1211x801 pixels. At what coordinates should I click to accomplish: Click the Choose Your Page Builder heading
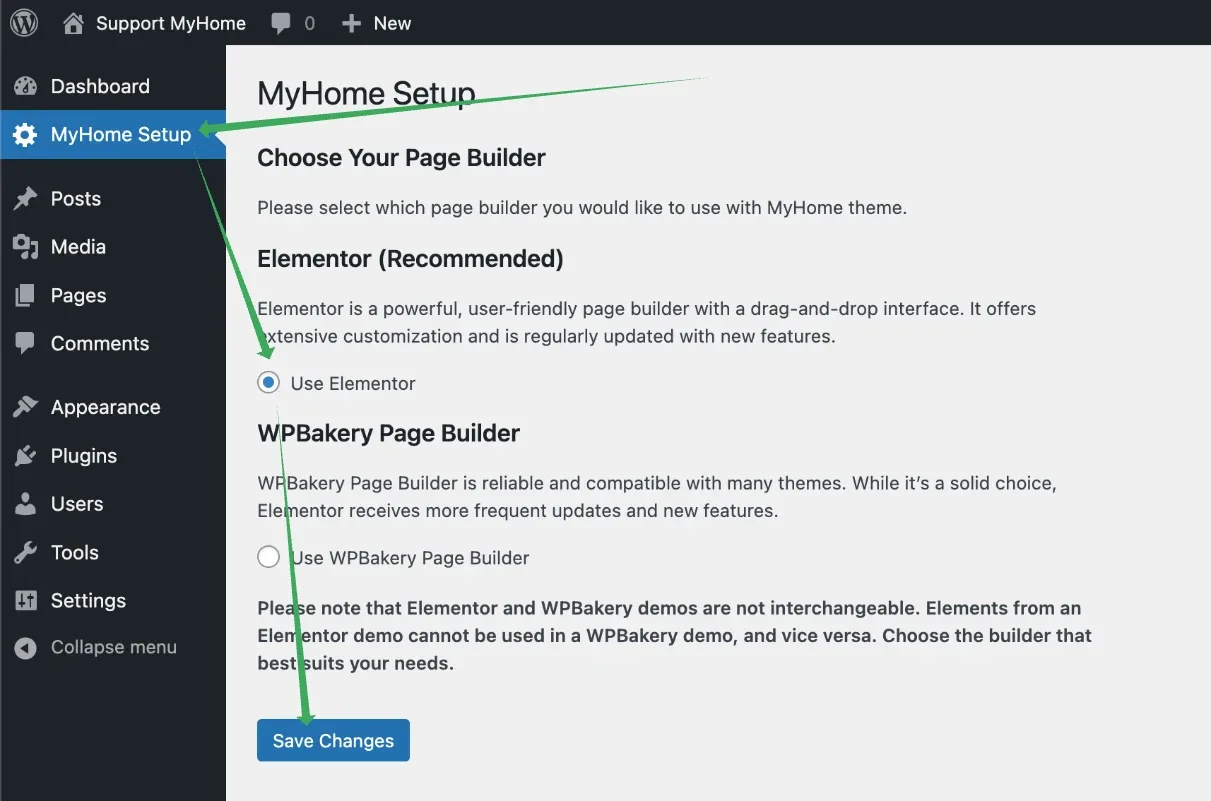[402, 158]
